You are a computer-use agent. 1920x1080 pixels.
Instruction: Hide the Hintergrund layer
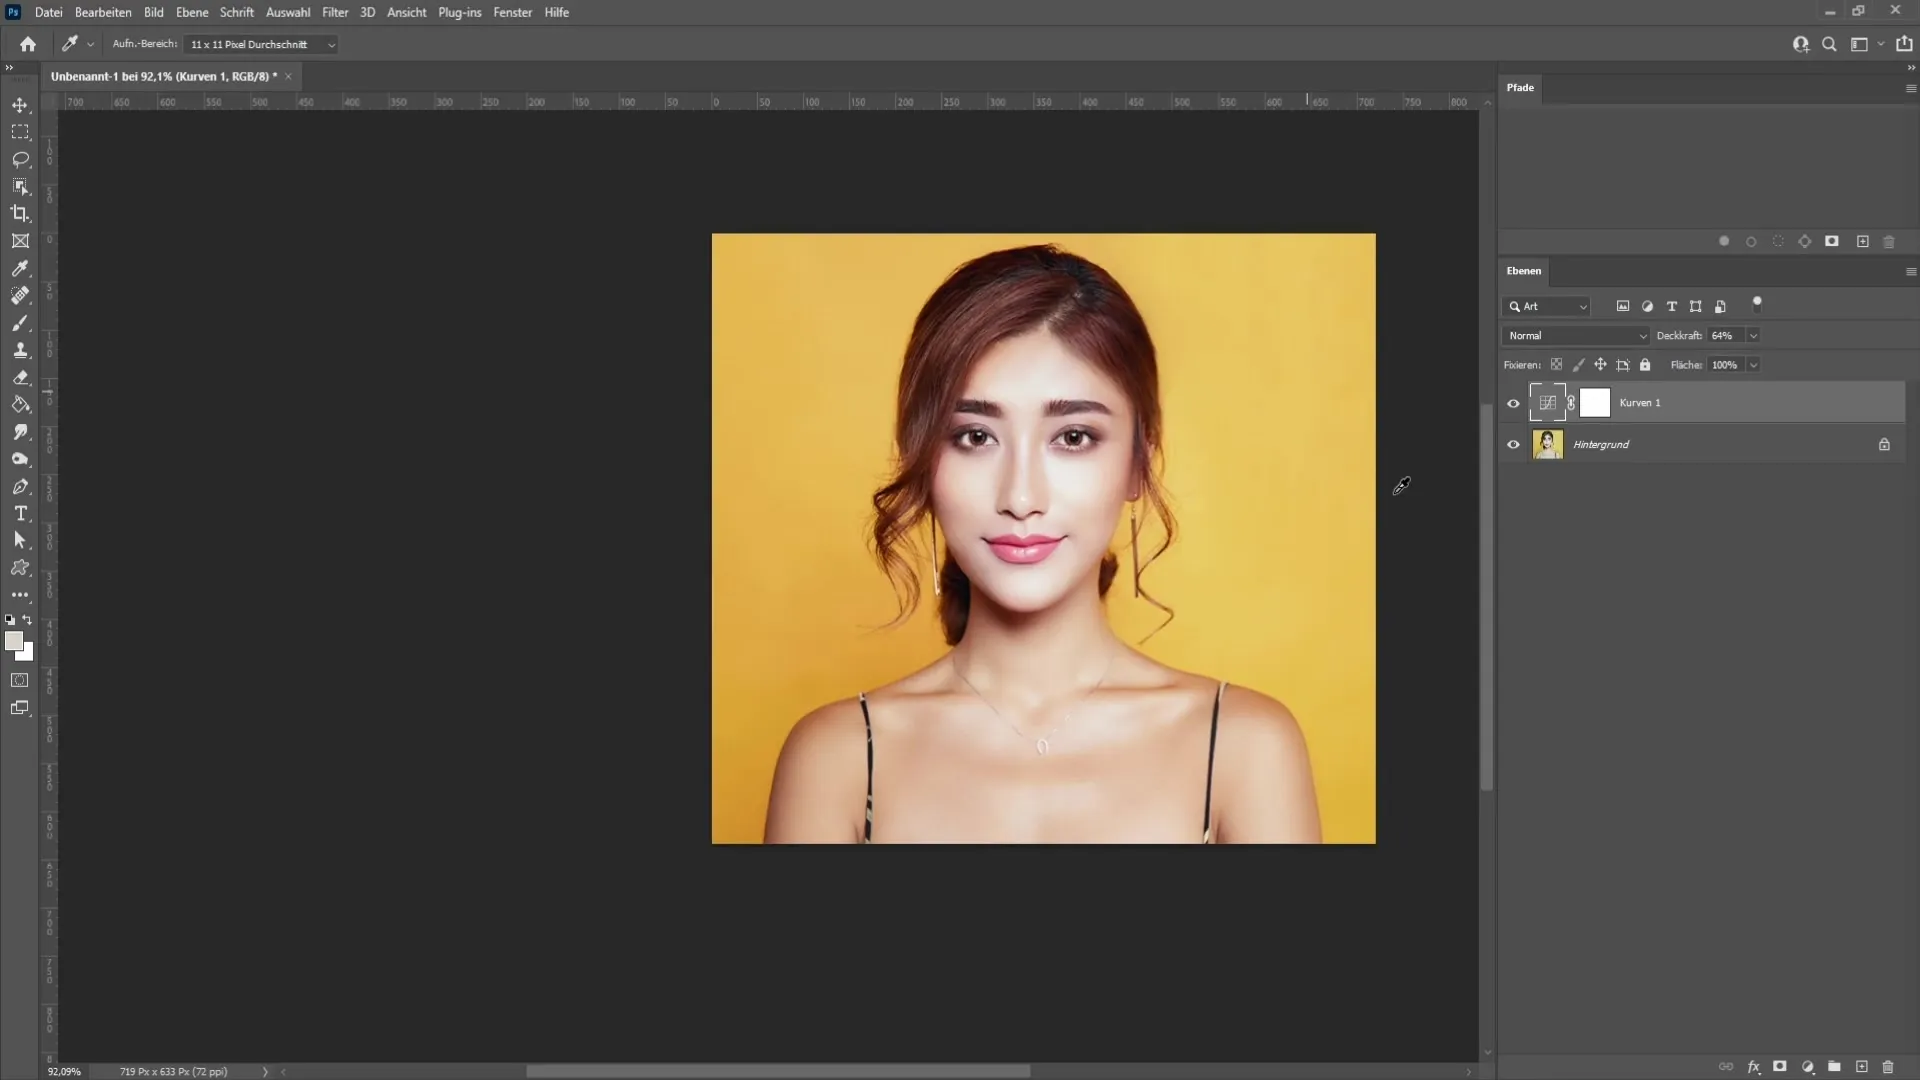[x=1513, y=445]
